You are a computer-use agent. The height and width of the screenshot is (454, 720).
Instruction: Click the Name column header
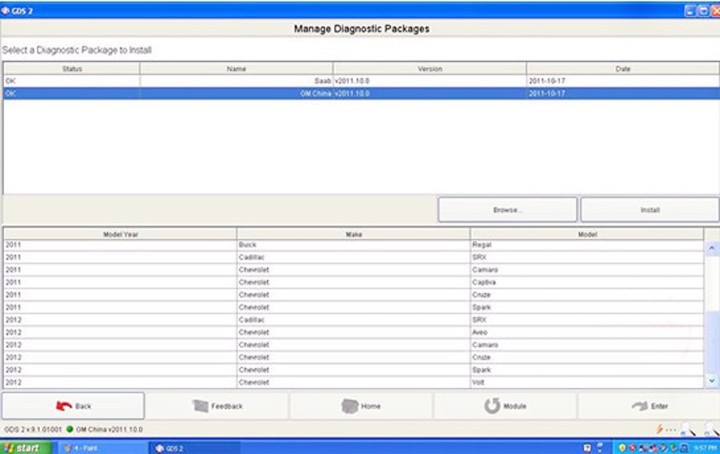coord(236,69)
